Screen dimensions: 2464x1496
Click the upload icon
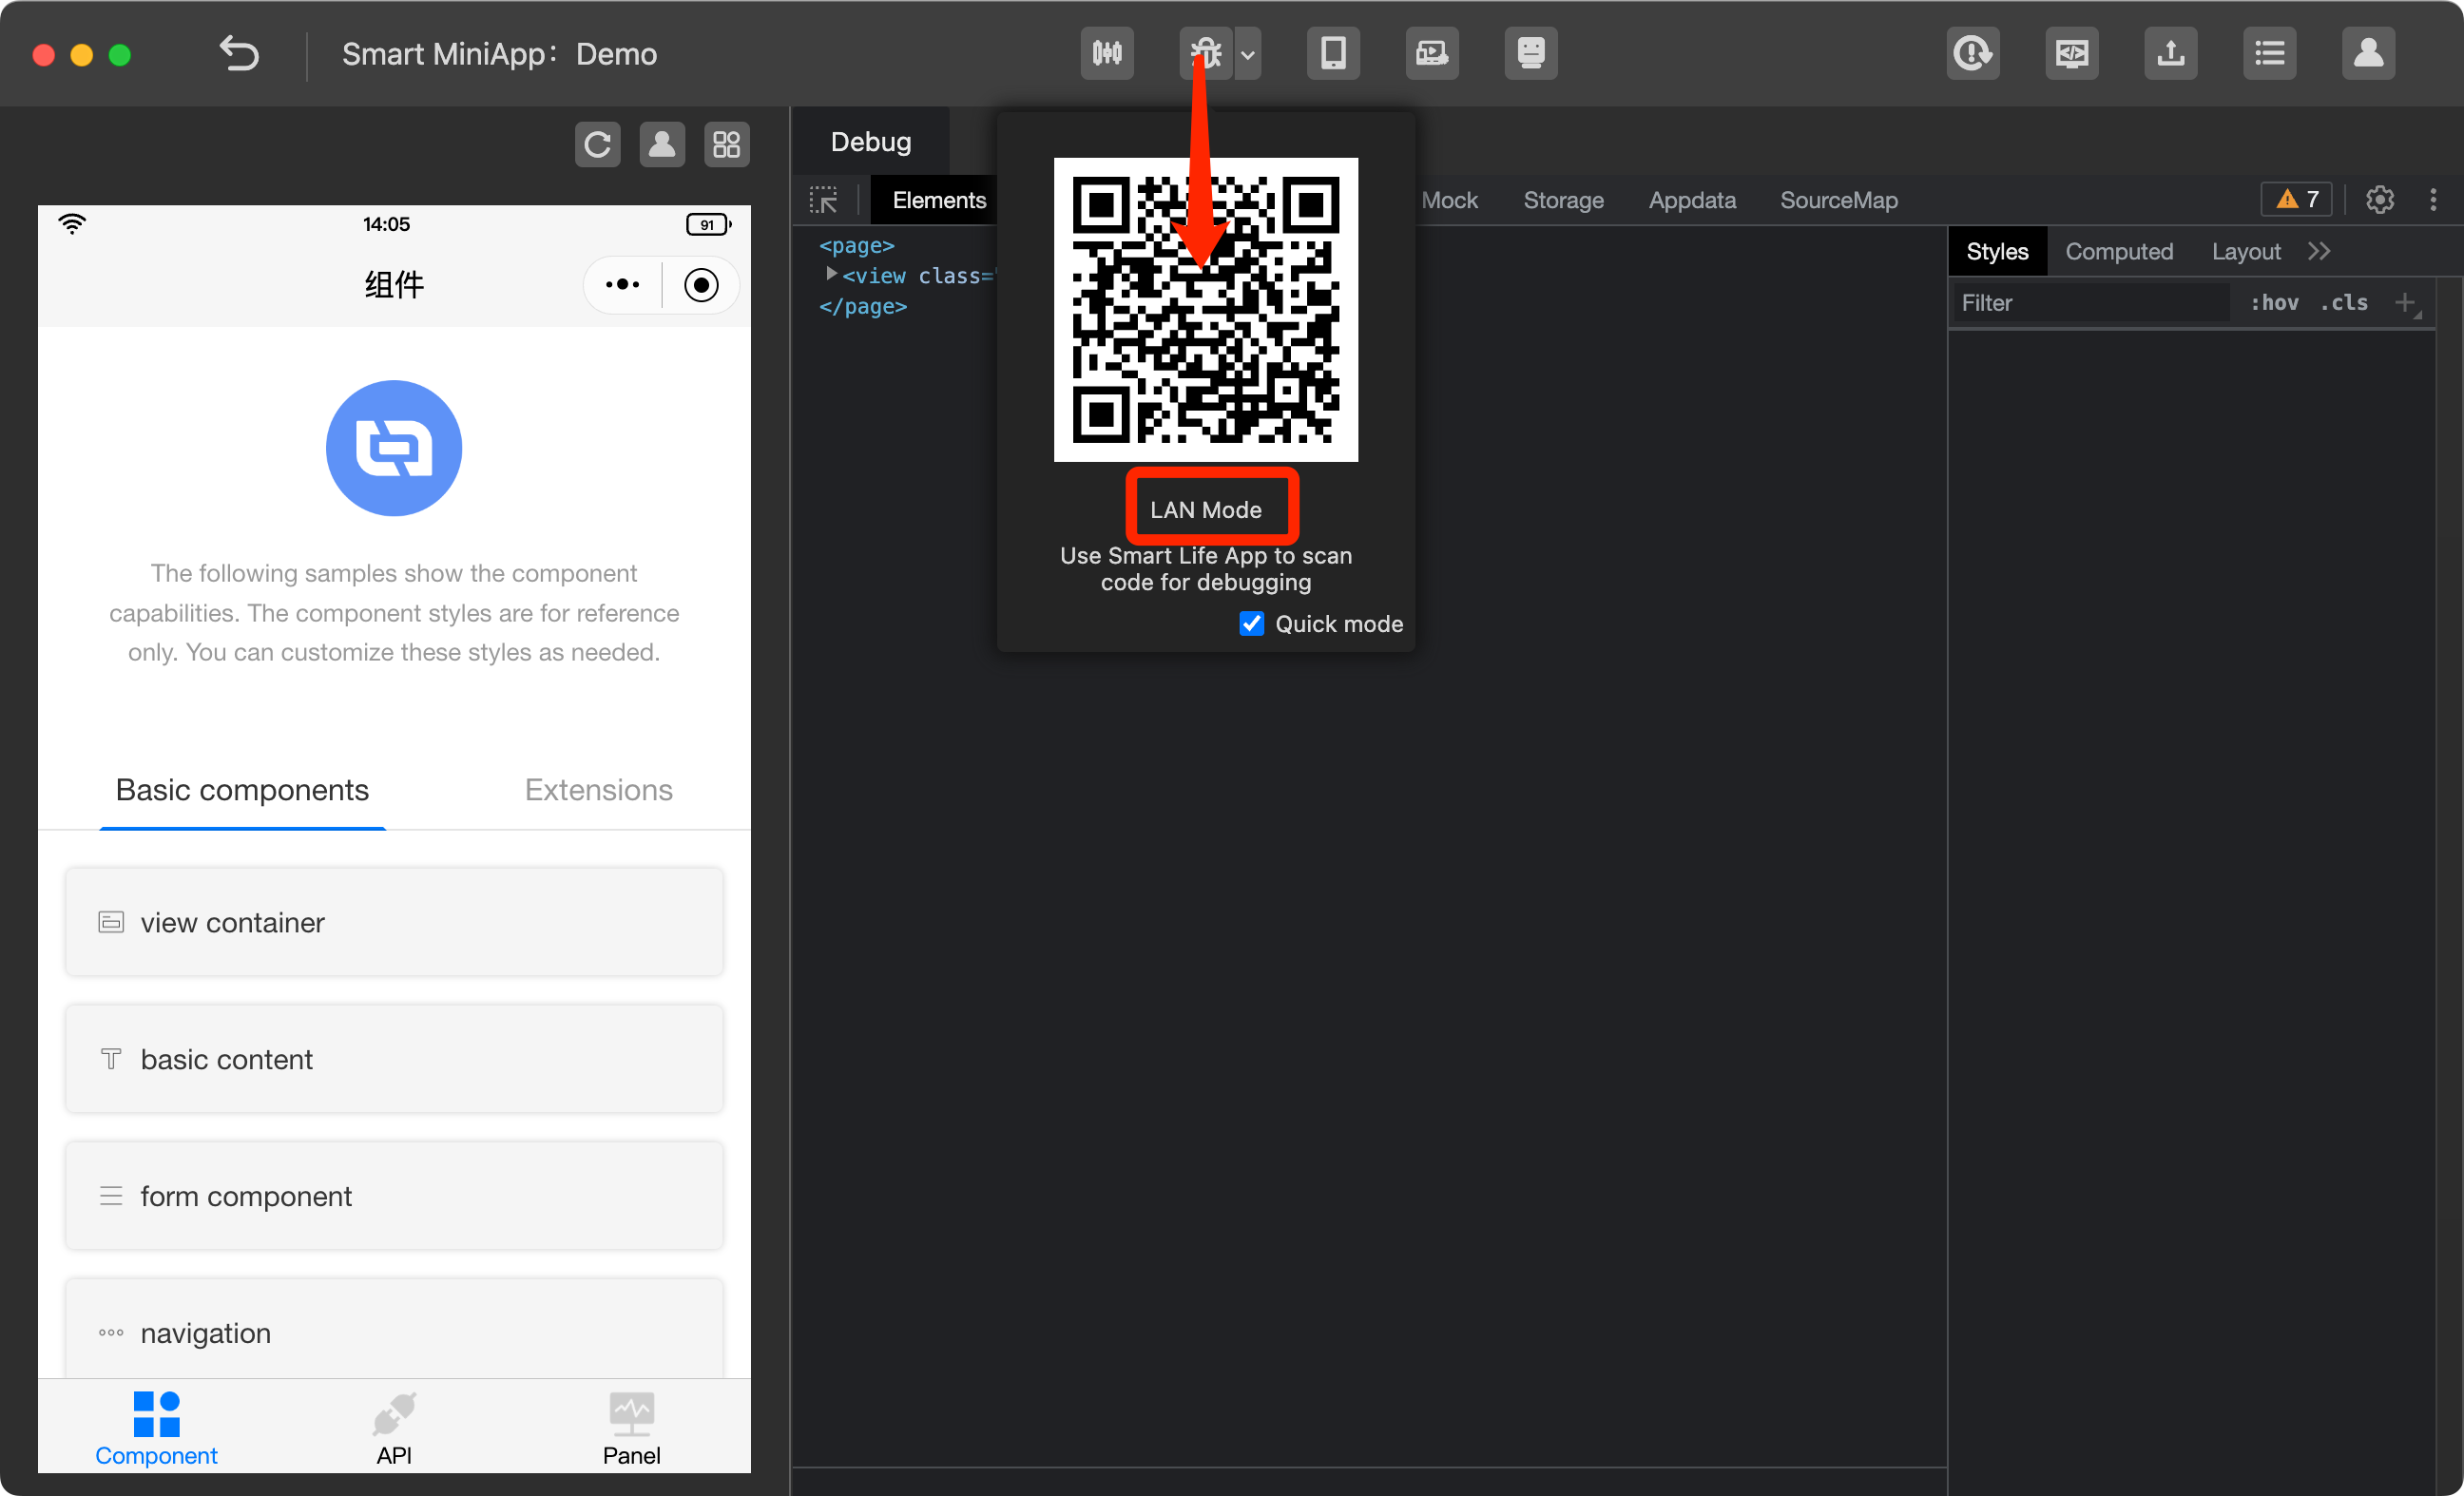click(x=2171, y=53)
